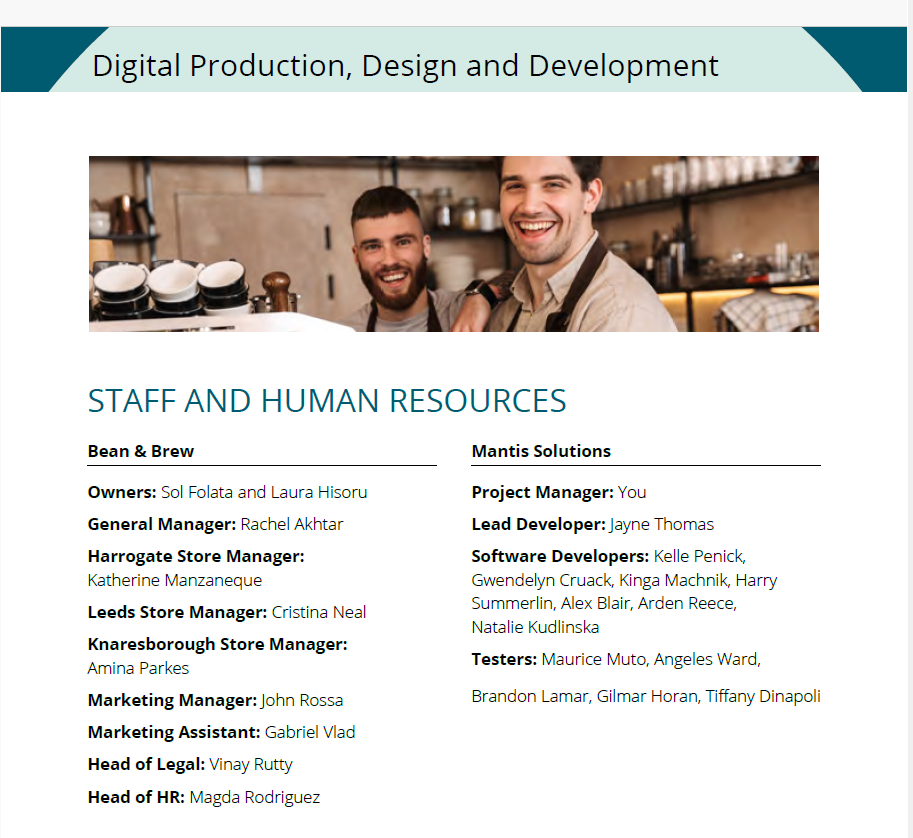Click the Harrogate Store Manager label
The width and height of the screenshot is (913, 838).
click(x=196, y=556)
